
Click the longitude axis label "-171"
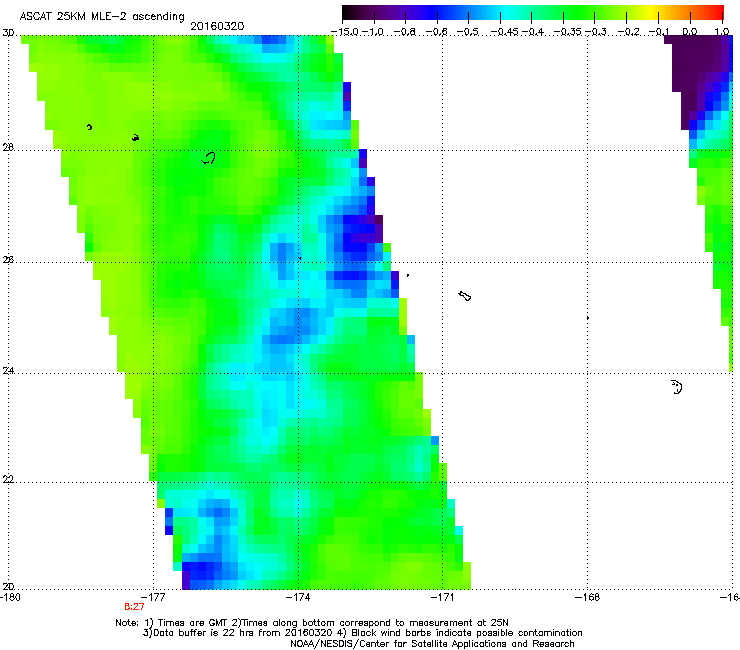tap(443, 597)
